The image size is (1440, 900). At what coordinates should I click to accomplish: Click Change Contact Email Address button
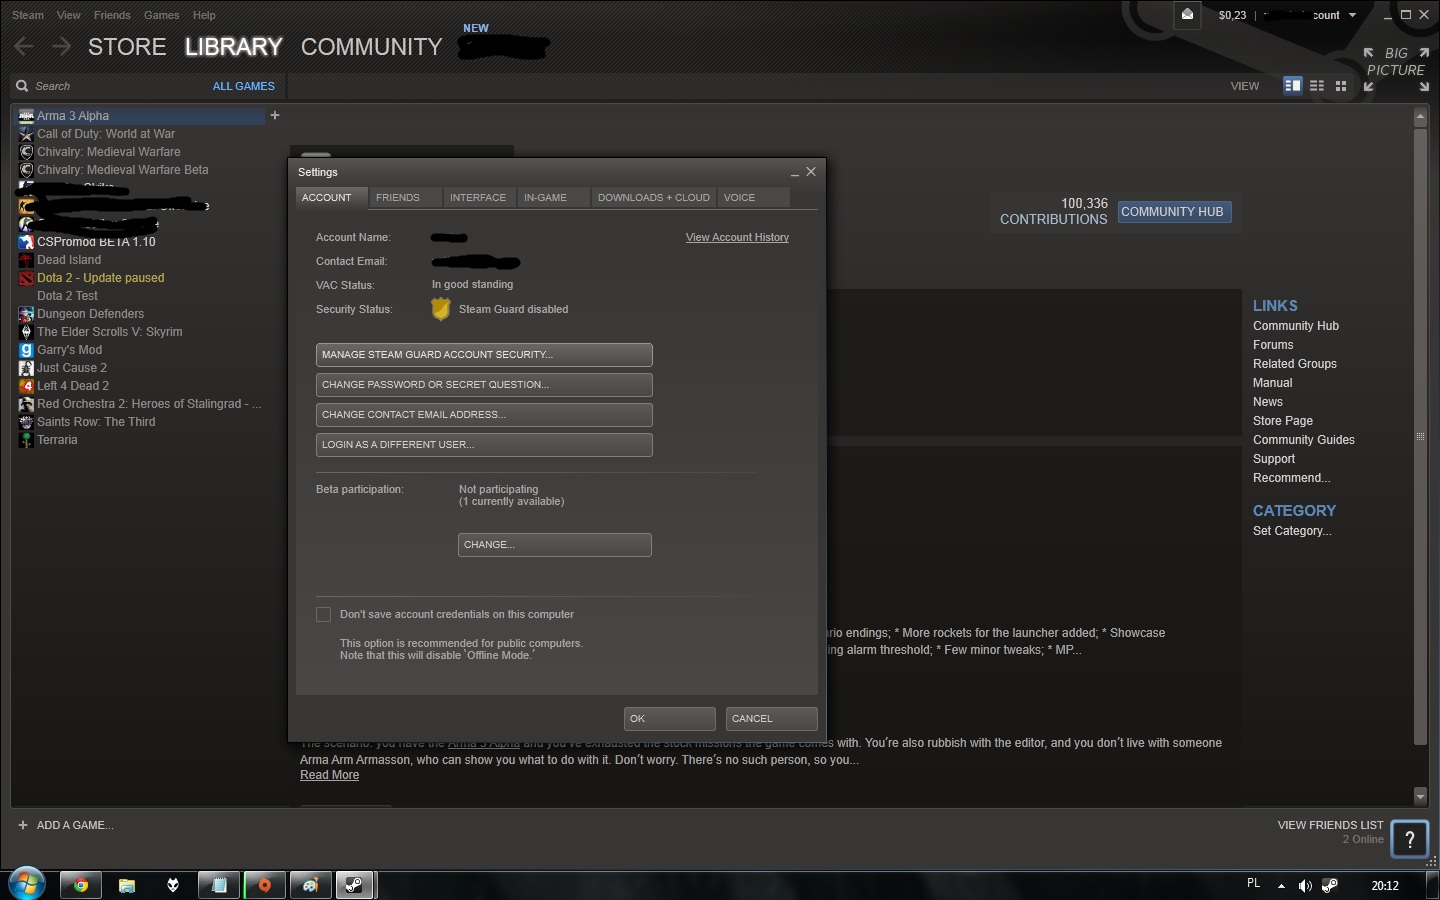click(484, 415)
